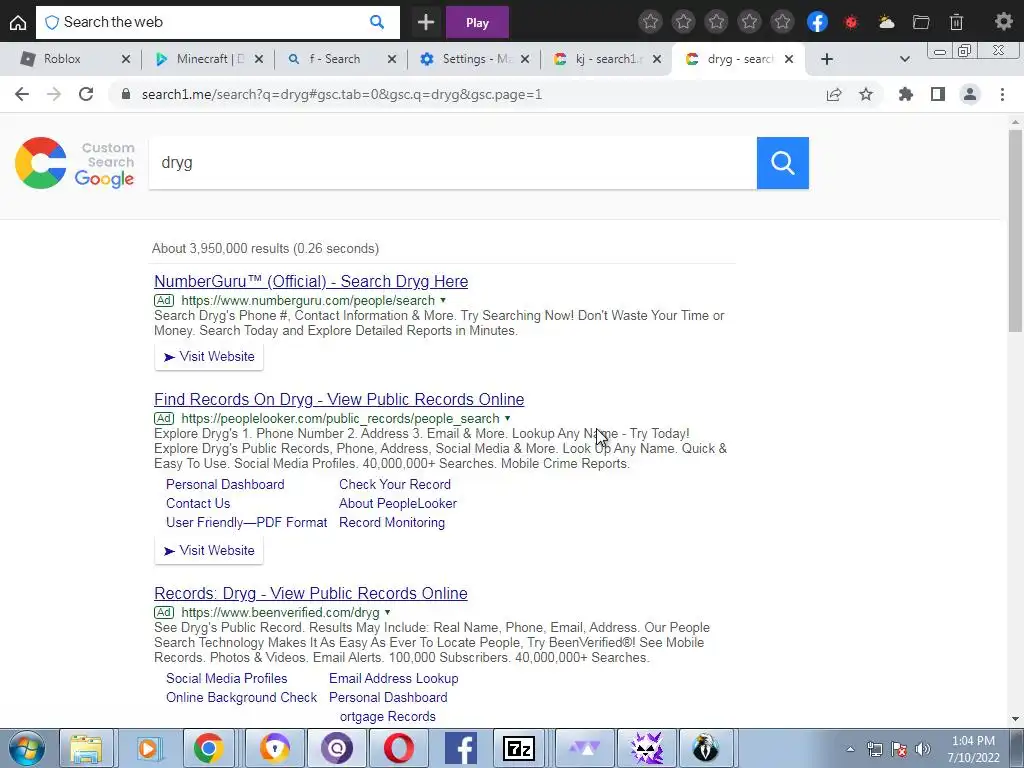Open Records: Dryg View Public Records link
1024x768 pixels.
[311, 594]
